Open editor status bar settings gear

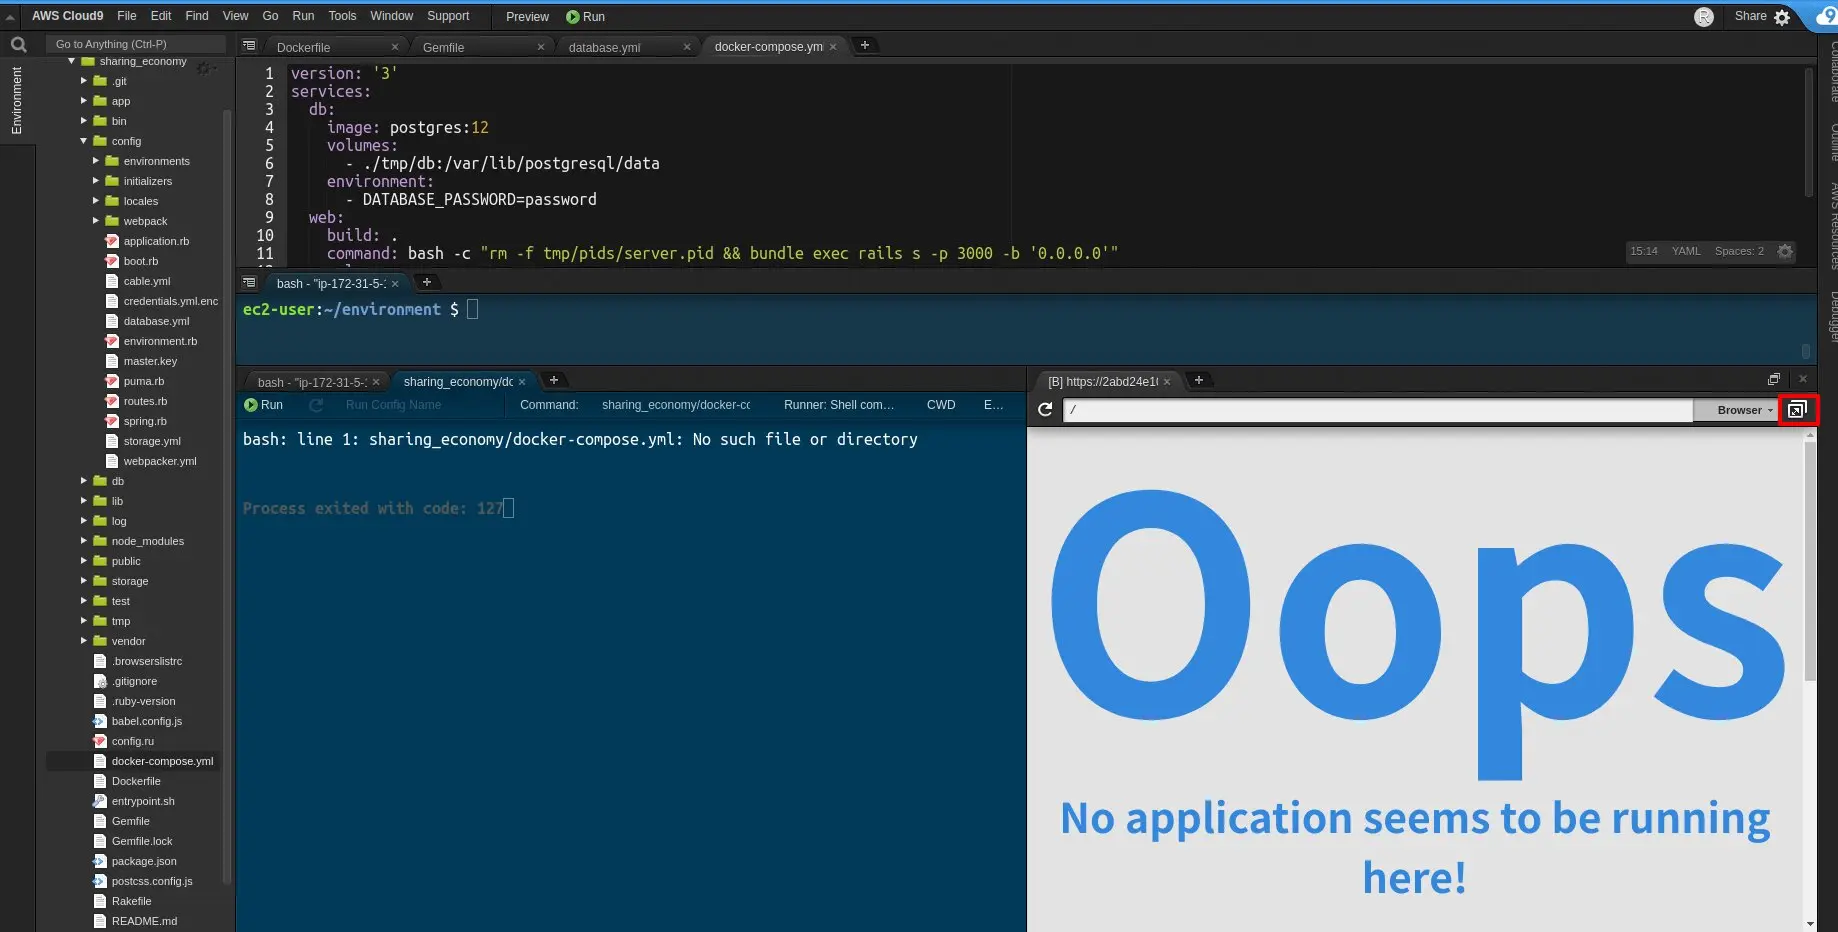pyautogui.click(x=1785, y=251)
